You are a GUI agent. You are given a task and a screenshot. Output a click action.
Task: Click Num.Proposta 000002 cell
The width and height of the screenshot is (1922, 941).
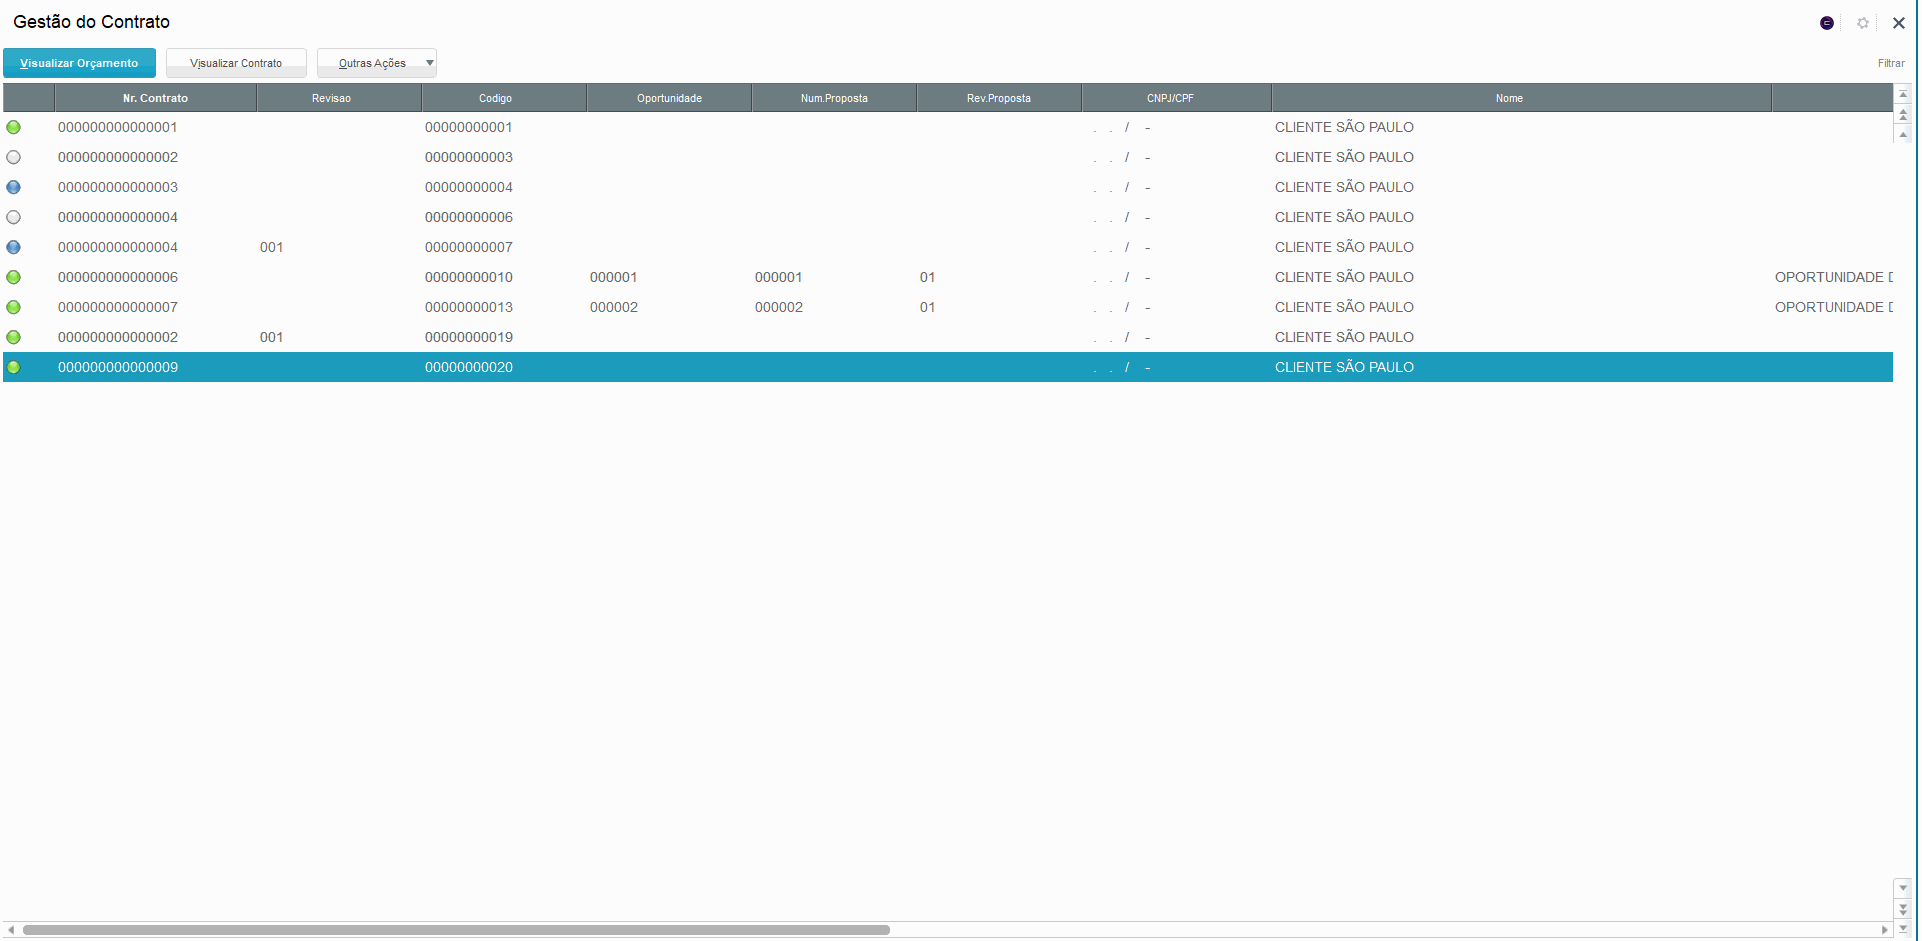[x=778, y=307]
